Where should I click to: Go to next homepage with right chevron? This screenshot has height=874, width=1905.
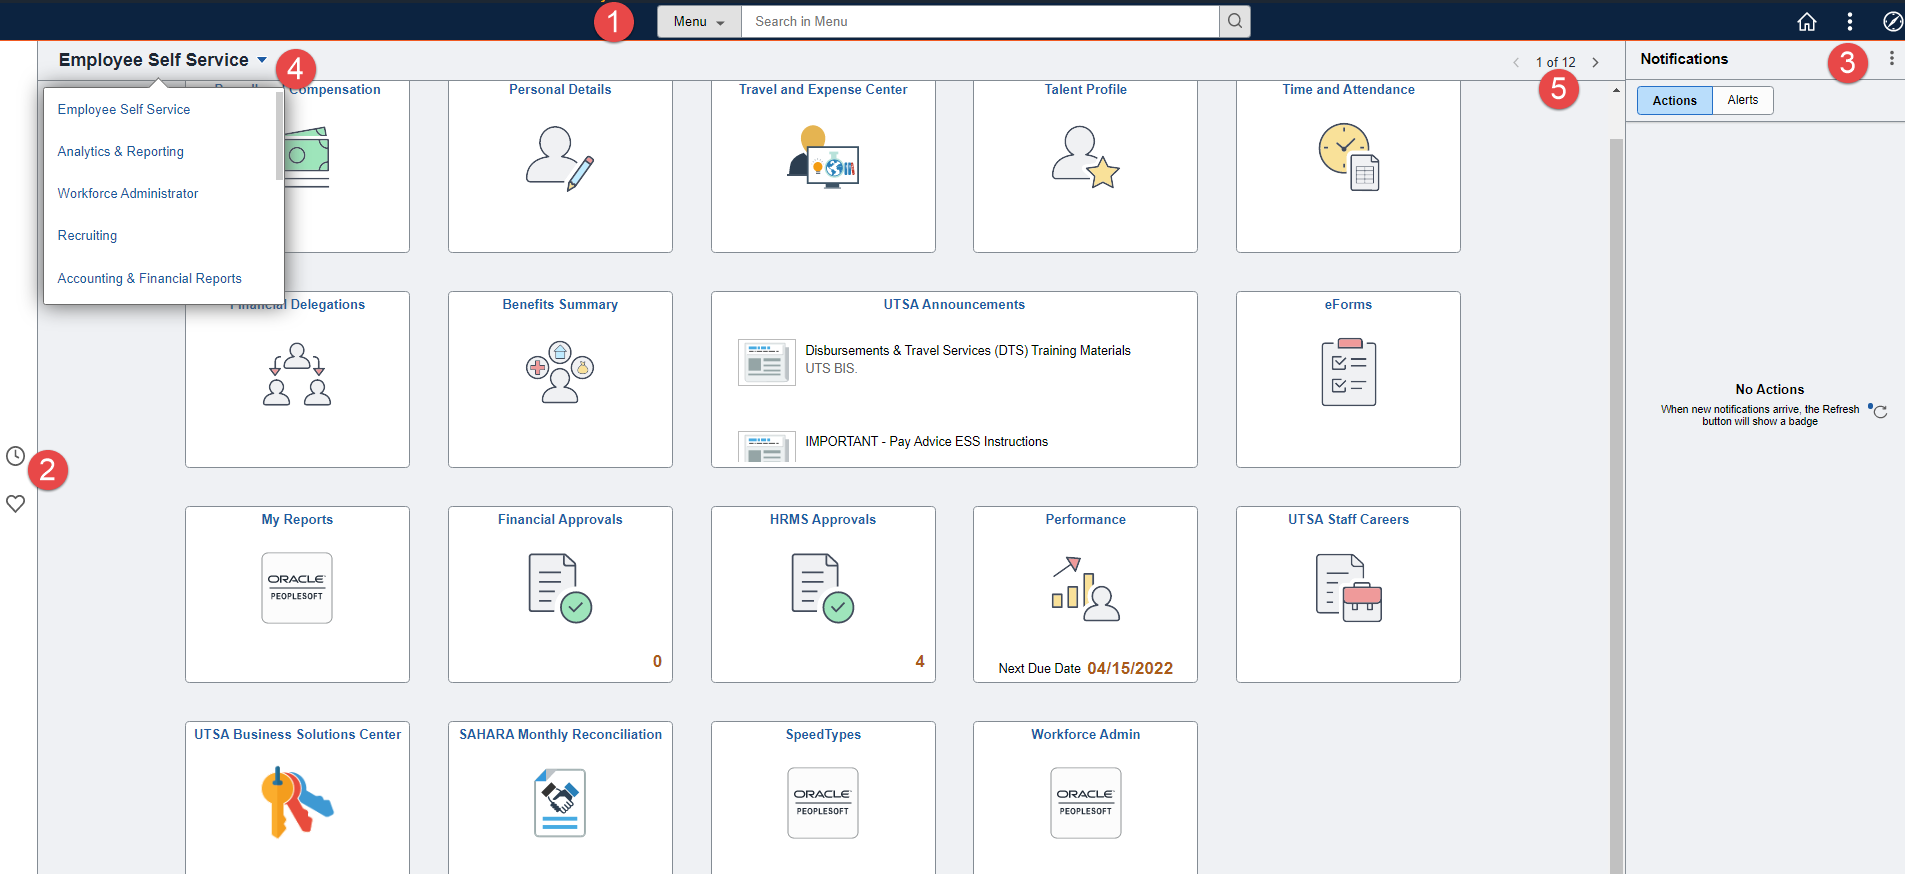tap(1595, 62)
